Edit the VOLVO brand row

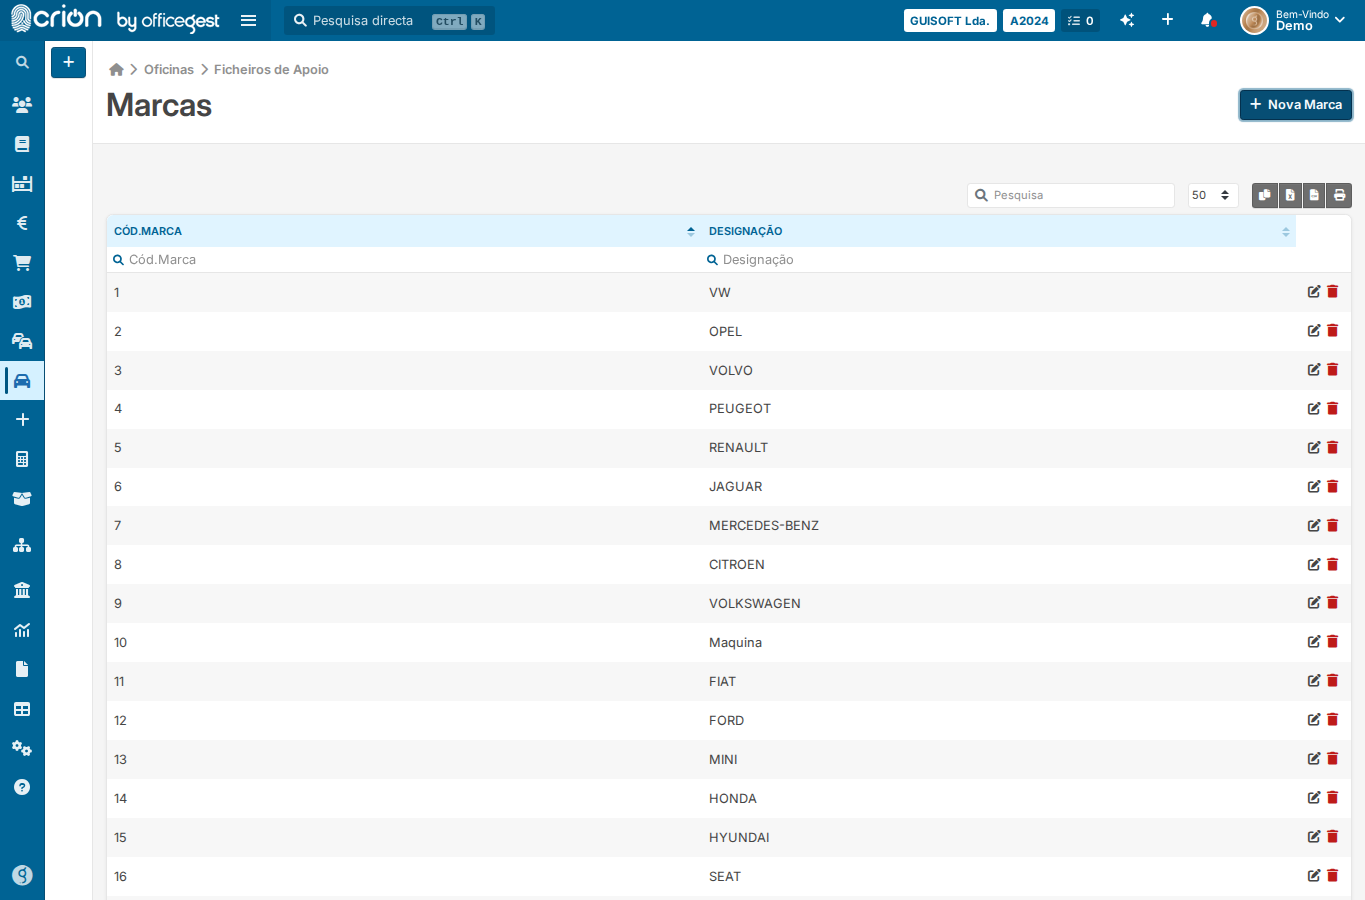click(1314, 370)
